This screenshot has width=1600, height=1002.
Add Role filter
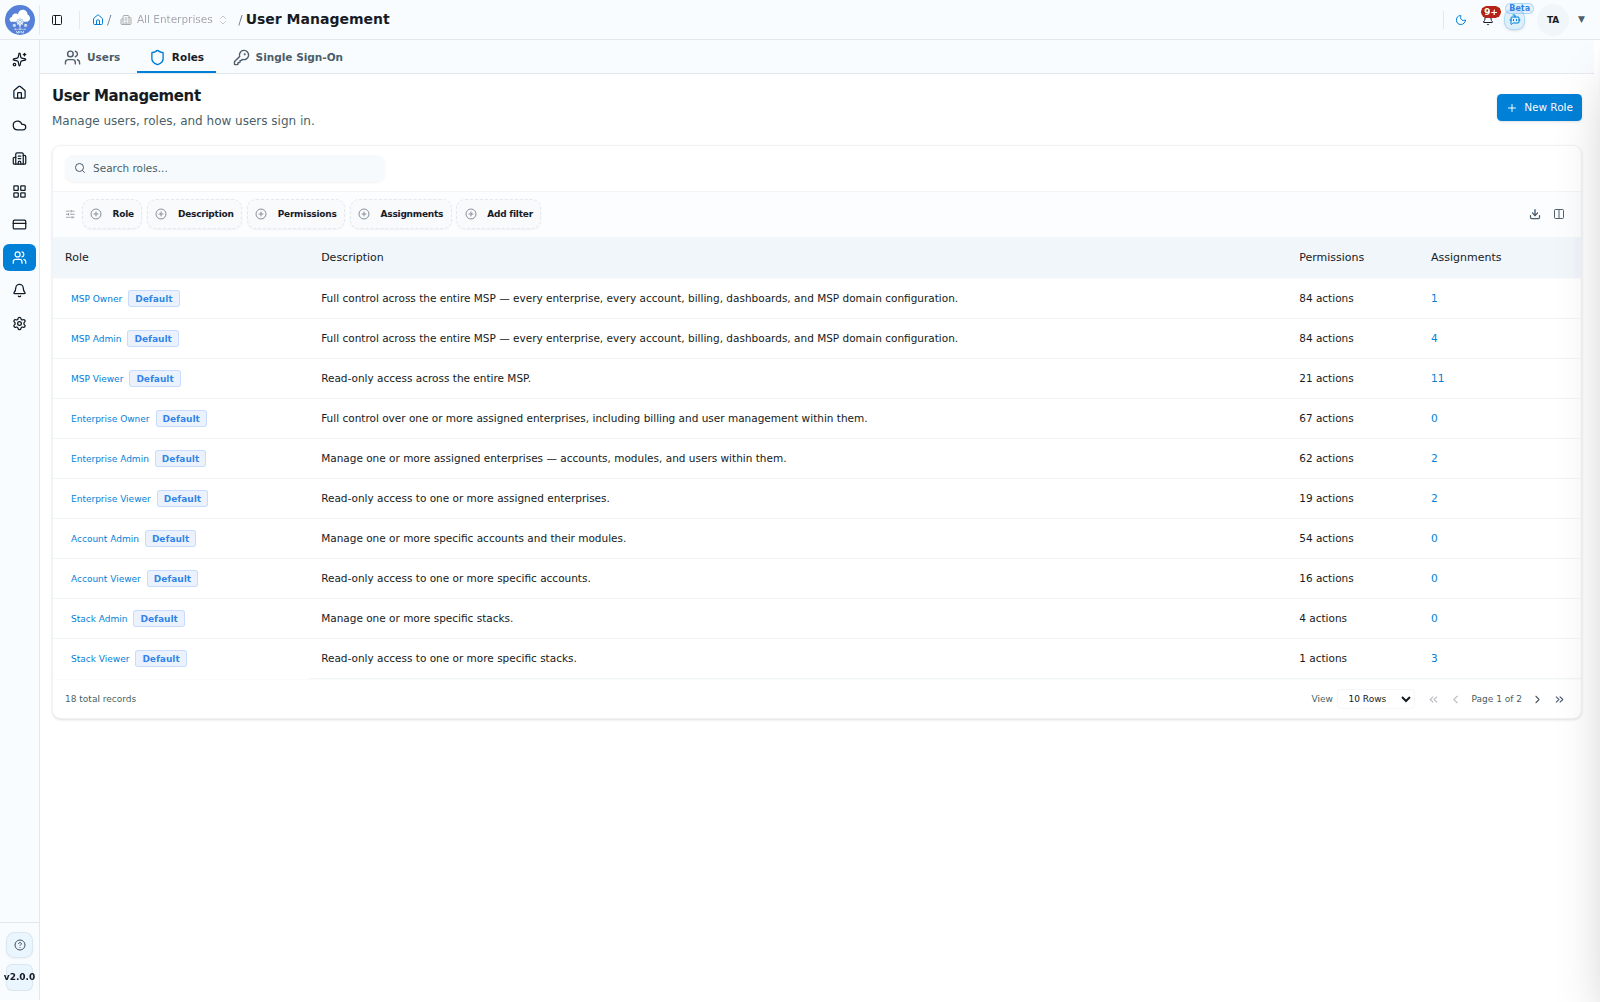(x=112, y=214)
